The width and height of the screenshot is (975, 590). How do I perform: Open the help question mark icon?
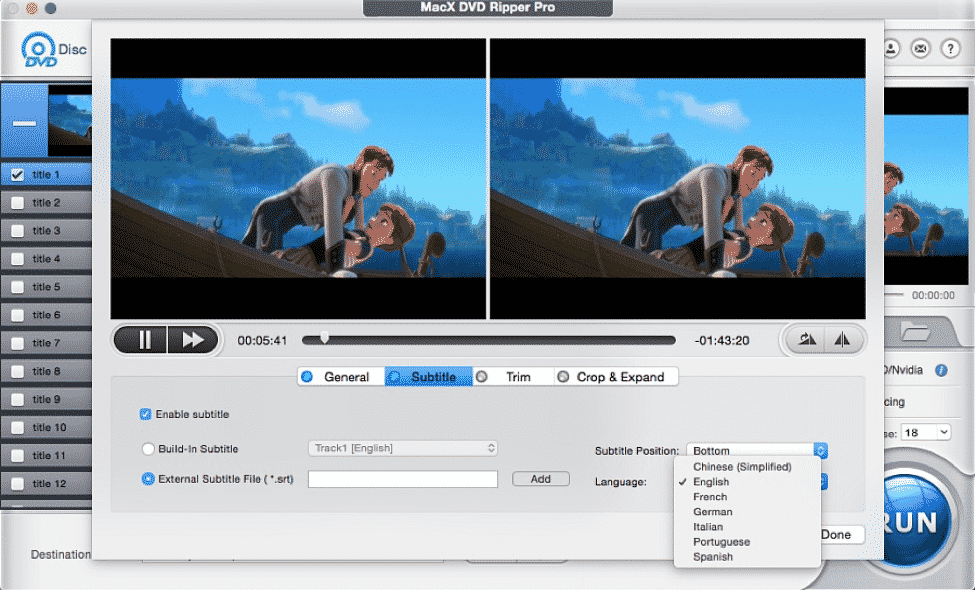[x=948, y=49]
